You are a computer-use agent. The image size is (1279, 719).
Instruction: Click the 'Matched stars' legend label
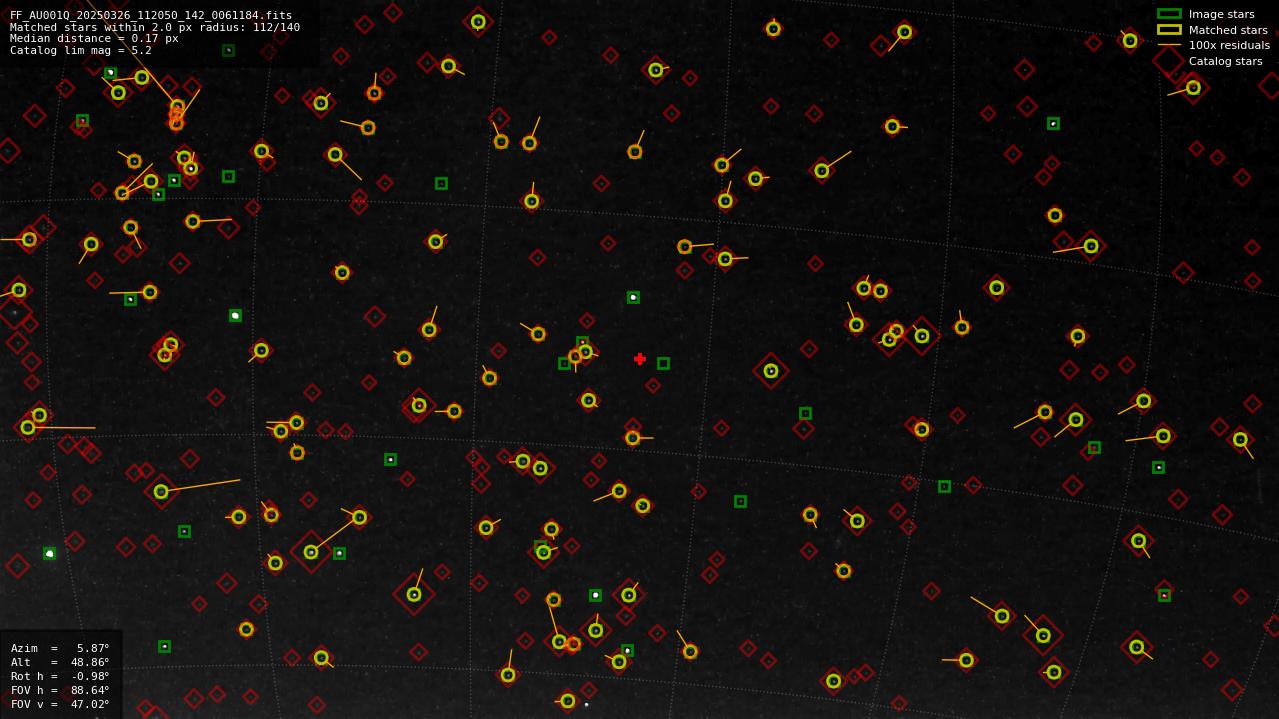point(1228,30)
